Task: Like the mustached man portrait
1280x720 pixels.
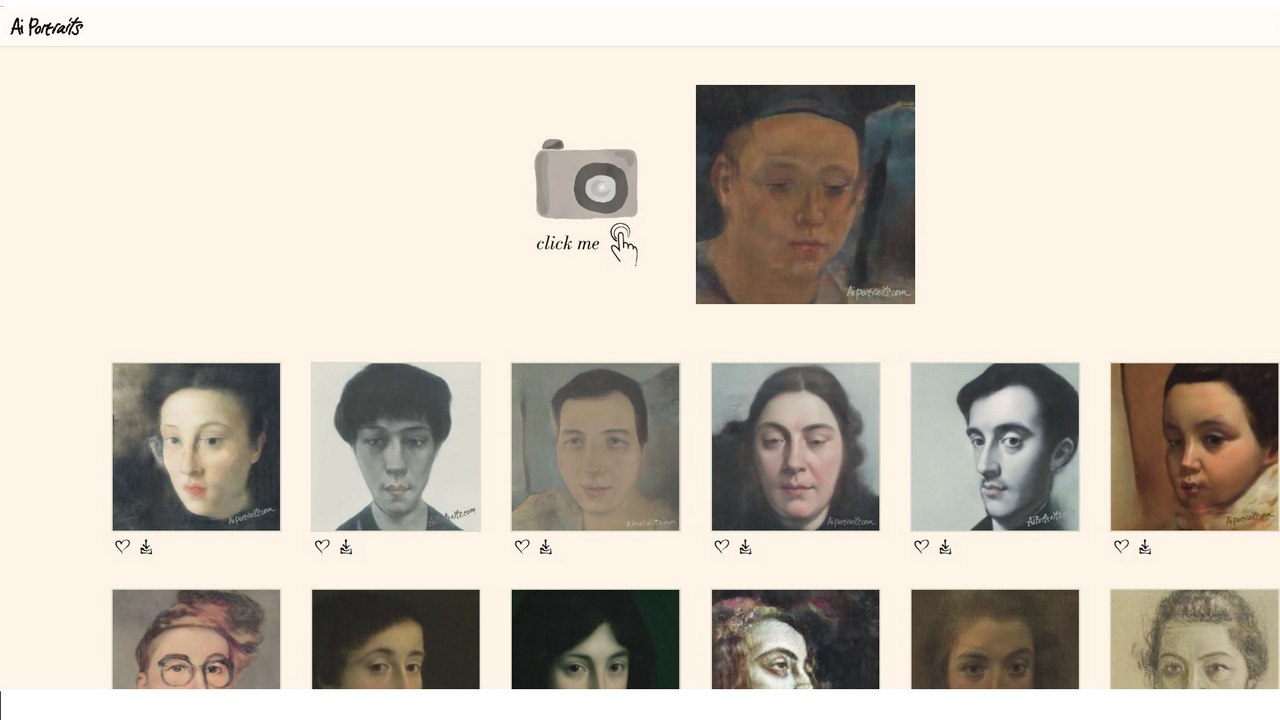Action: (921, 547)
